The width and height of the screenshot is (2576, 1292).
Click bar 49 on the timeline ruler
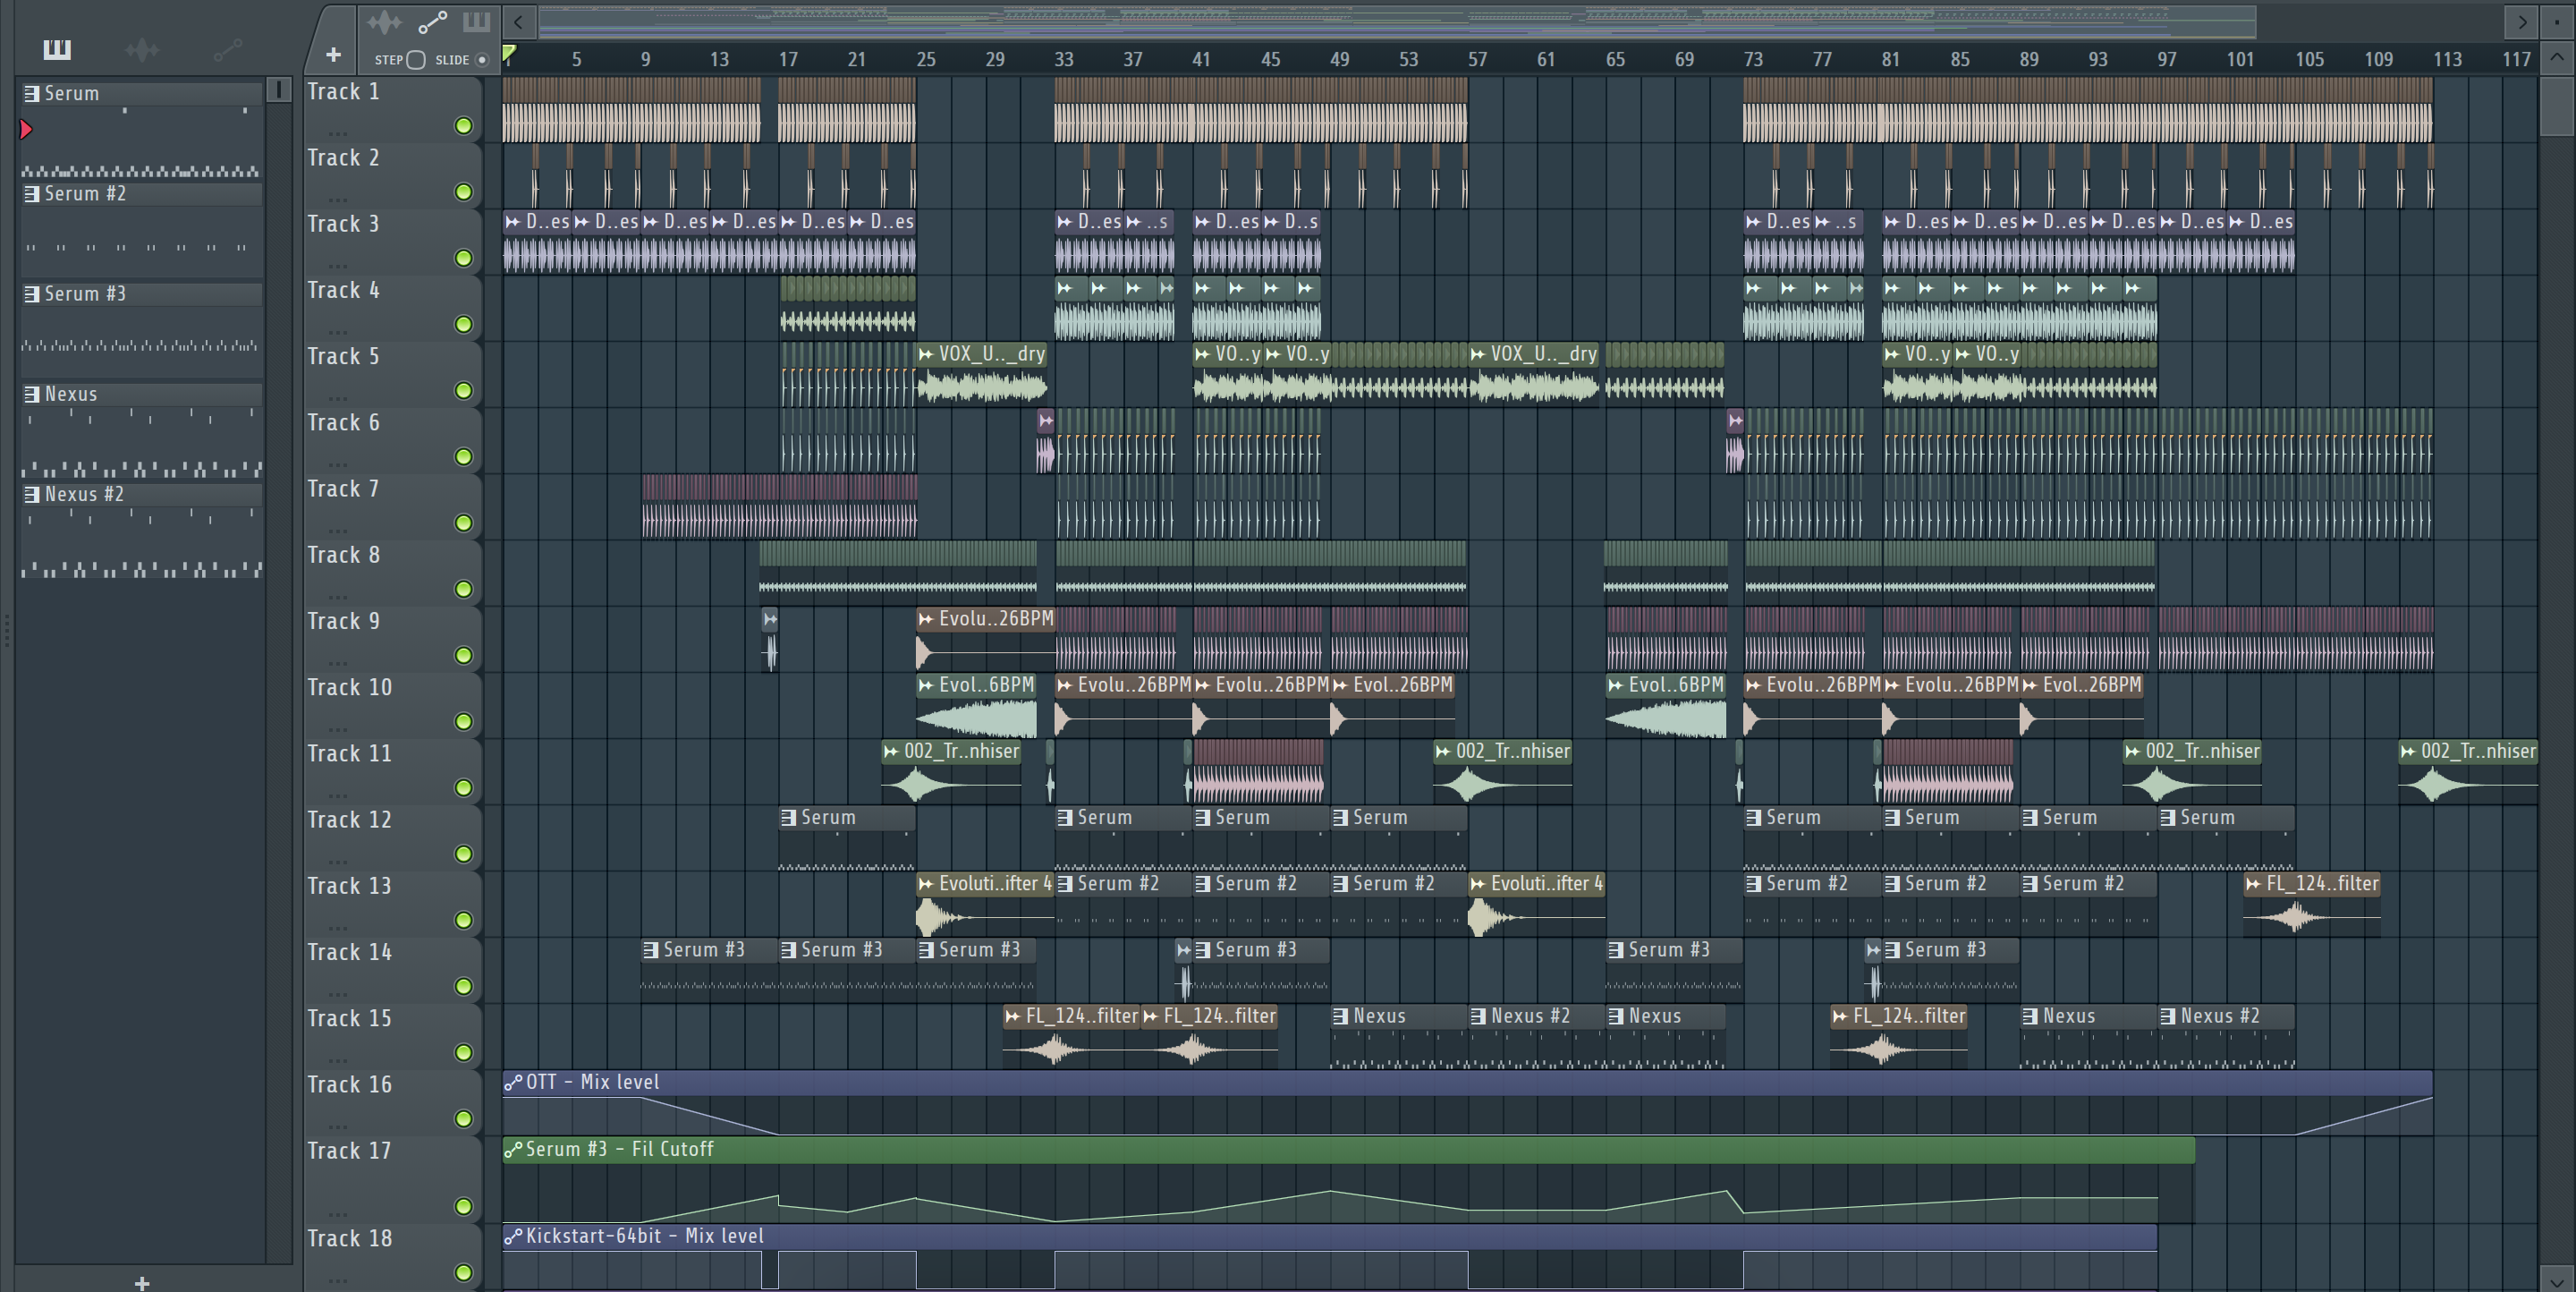click(1339, 59)
